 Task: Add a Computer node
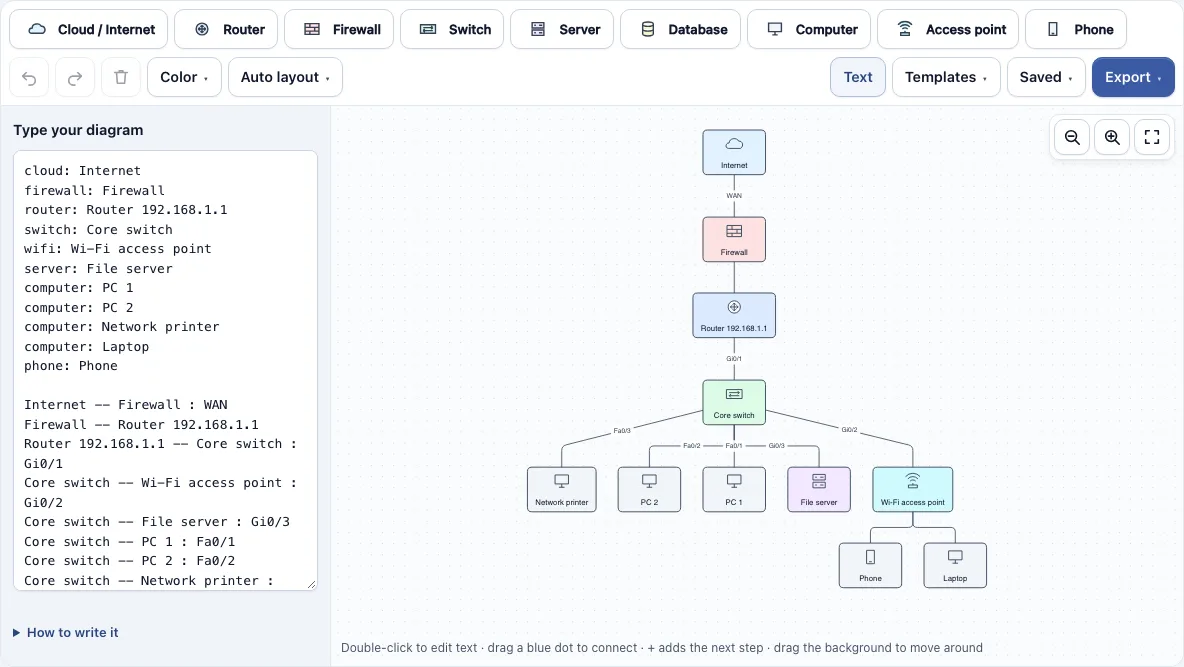click(809, 29)
